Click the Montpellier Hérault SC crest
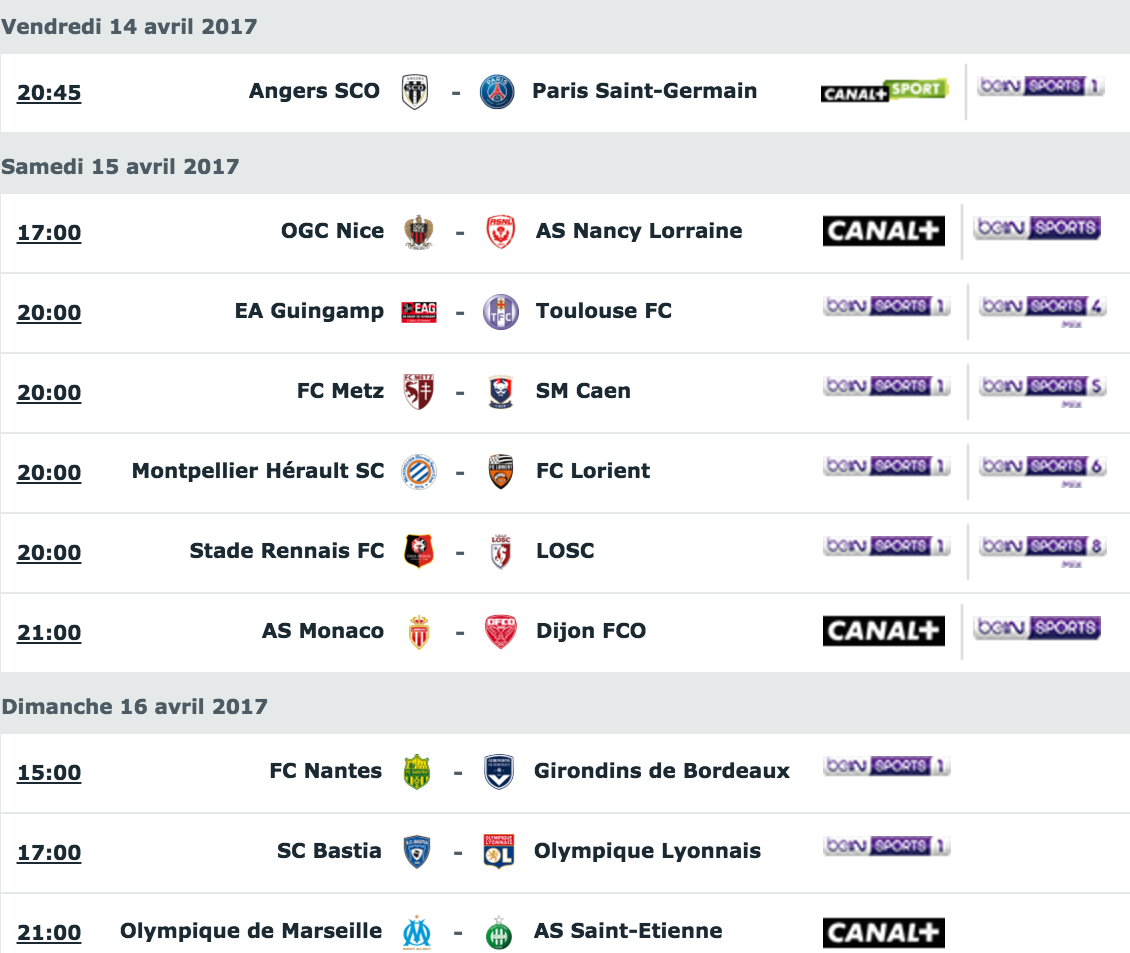Viewport: 1130px width, 953px height. (419, 472)
